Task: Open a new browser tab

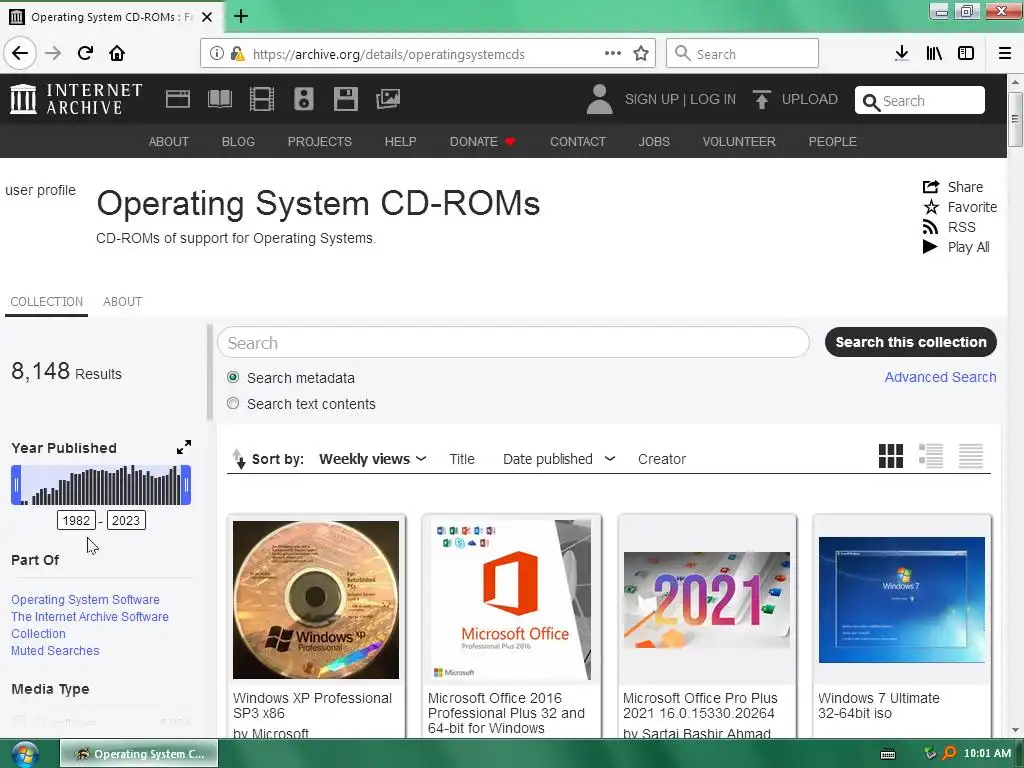Action: tap(241, 16)
